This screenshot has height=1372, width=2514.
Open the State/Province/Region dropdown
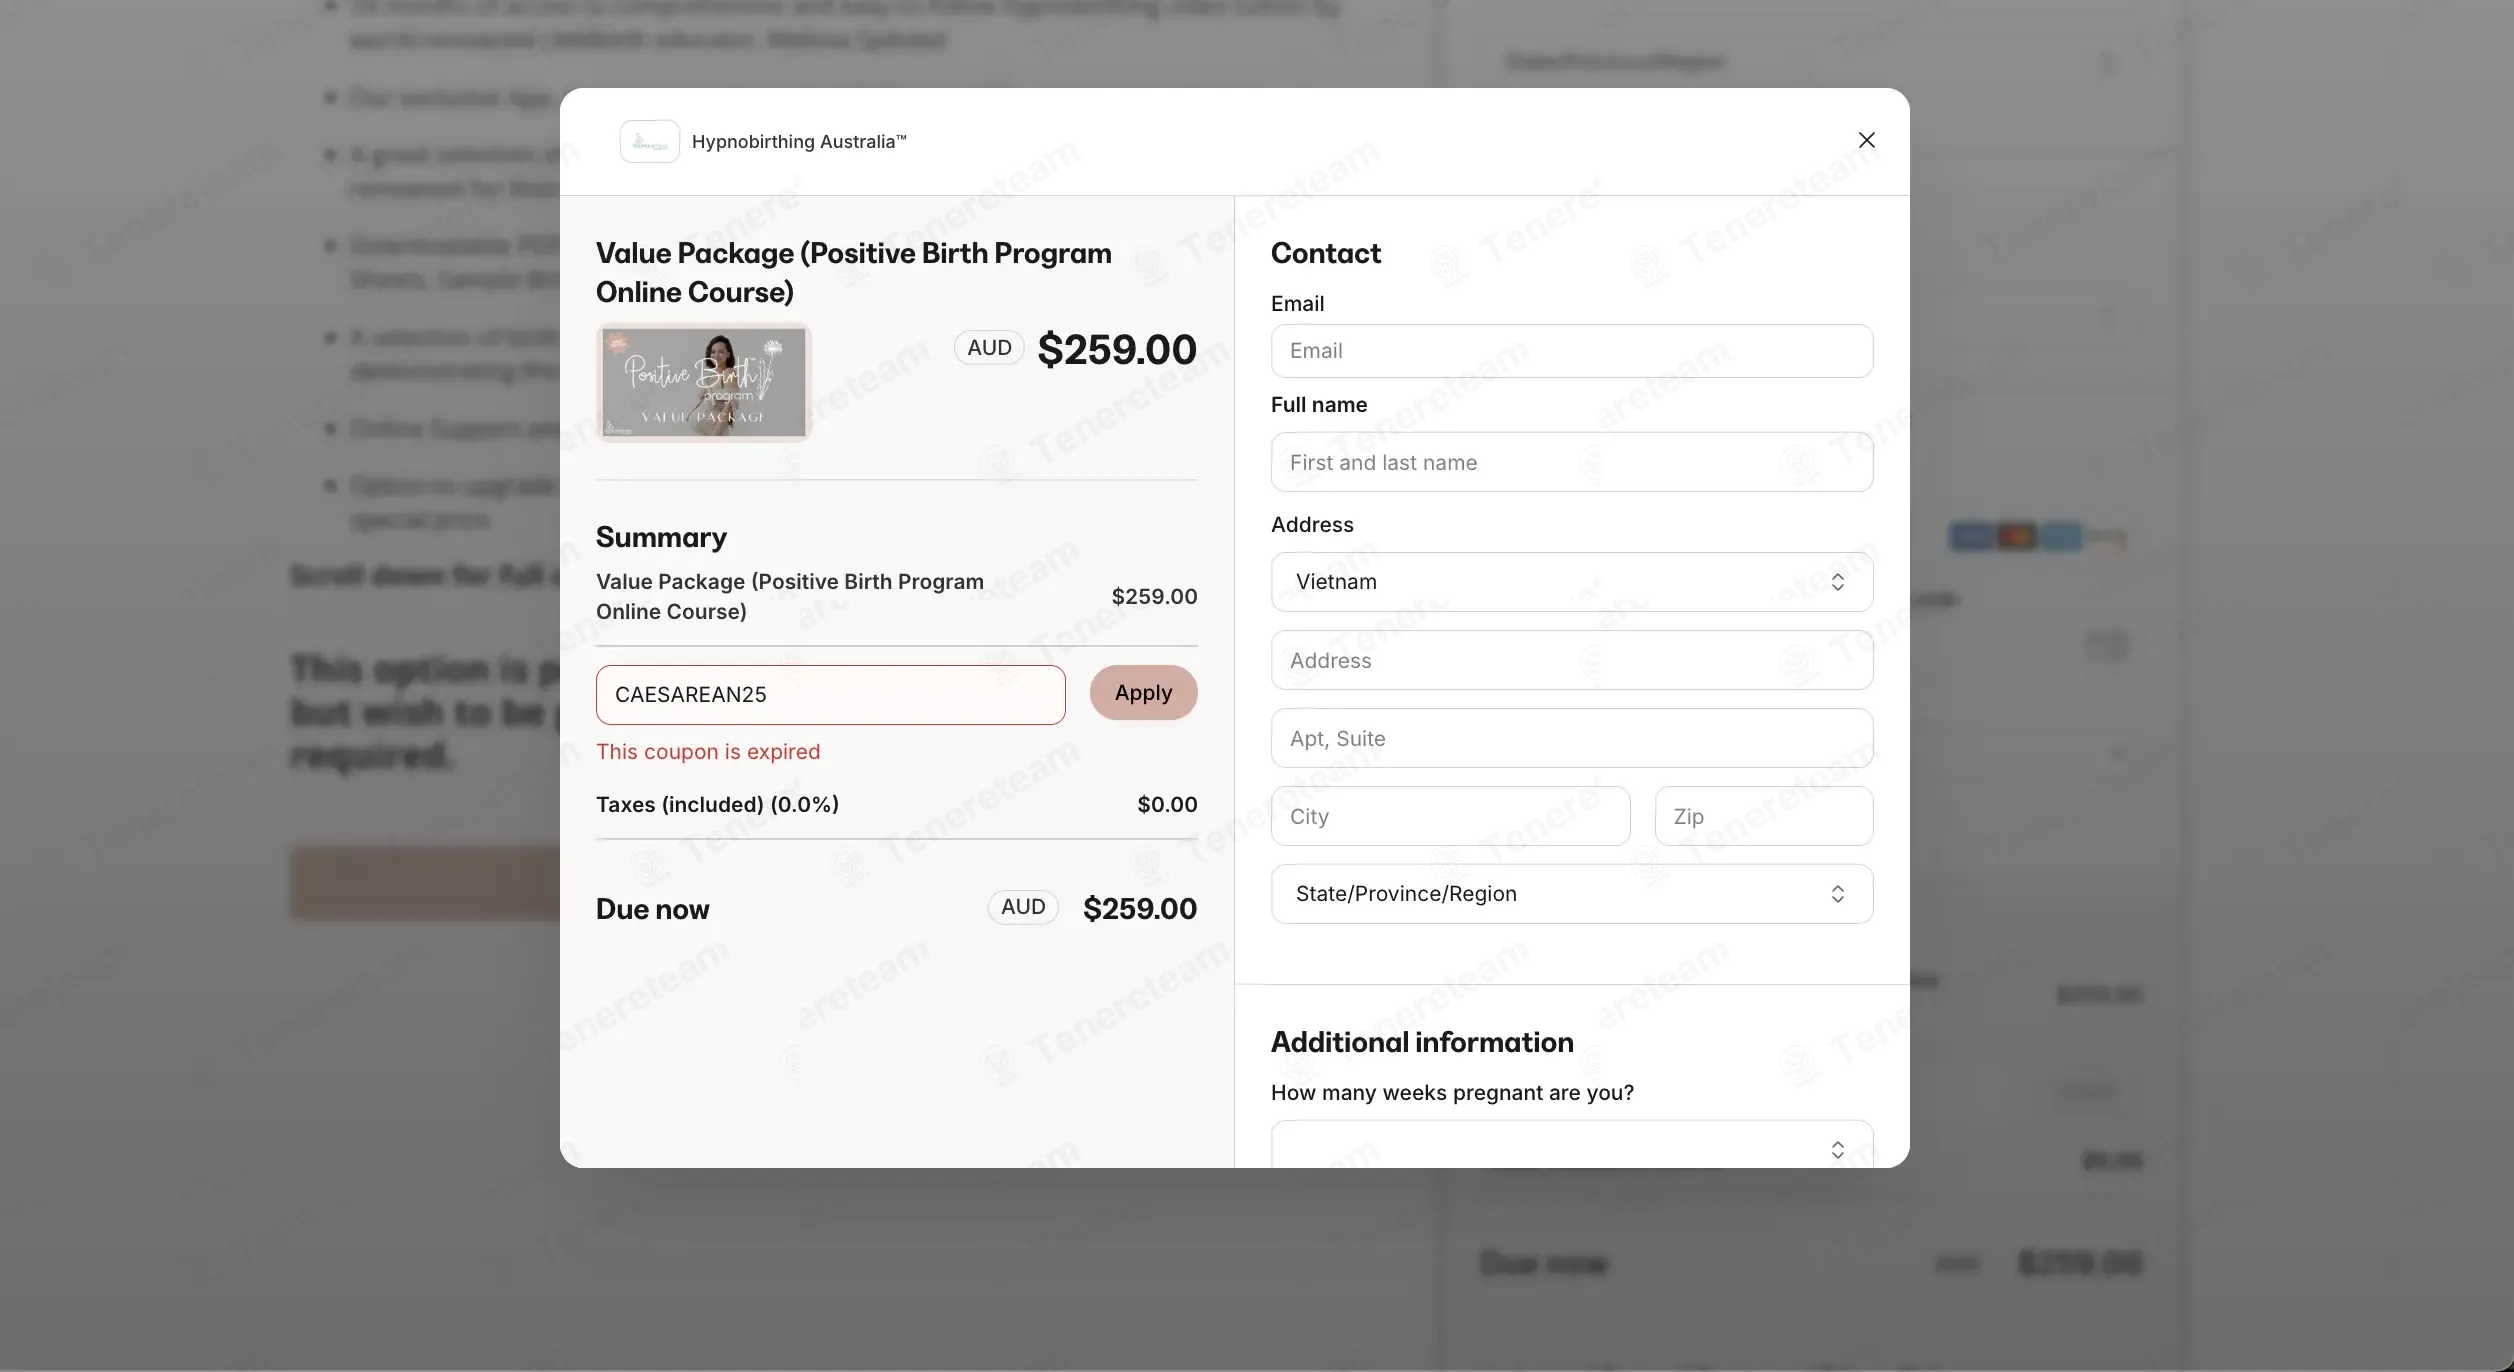click(1571, 894)
